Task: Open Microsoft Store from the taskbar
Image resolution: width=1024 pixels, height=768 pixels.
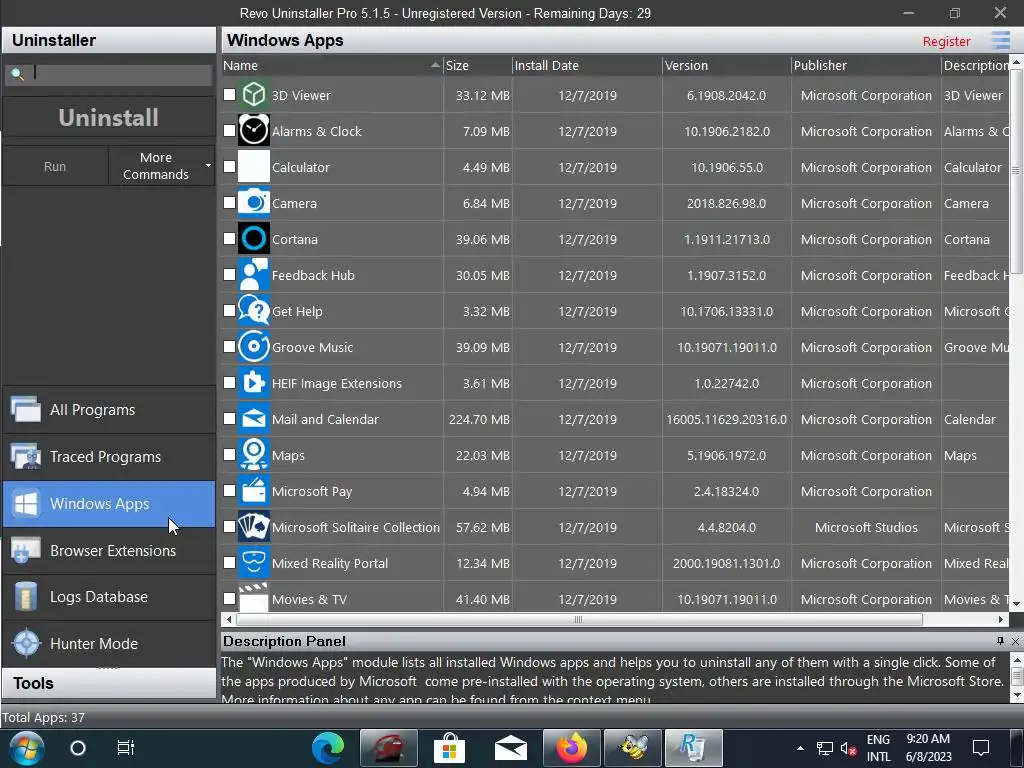Action: [449, 748]
